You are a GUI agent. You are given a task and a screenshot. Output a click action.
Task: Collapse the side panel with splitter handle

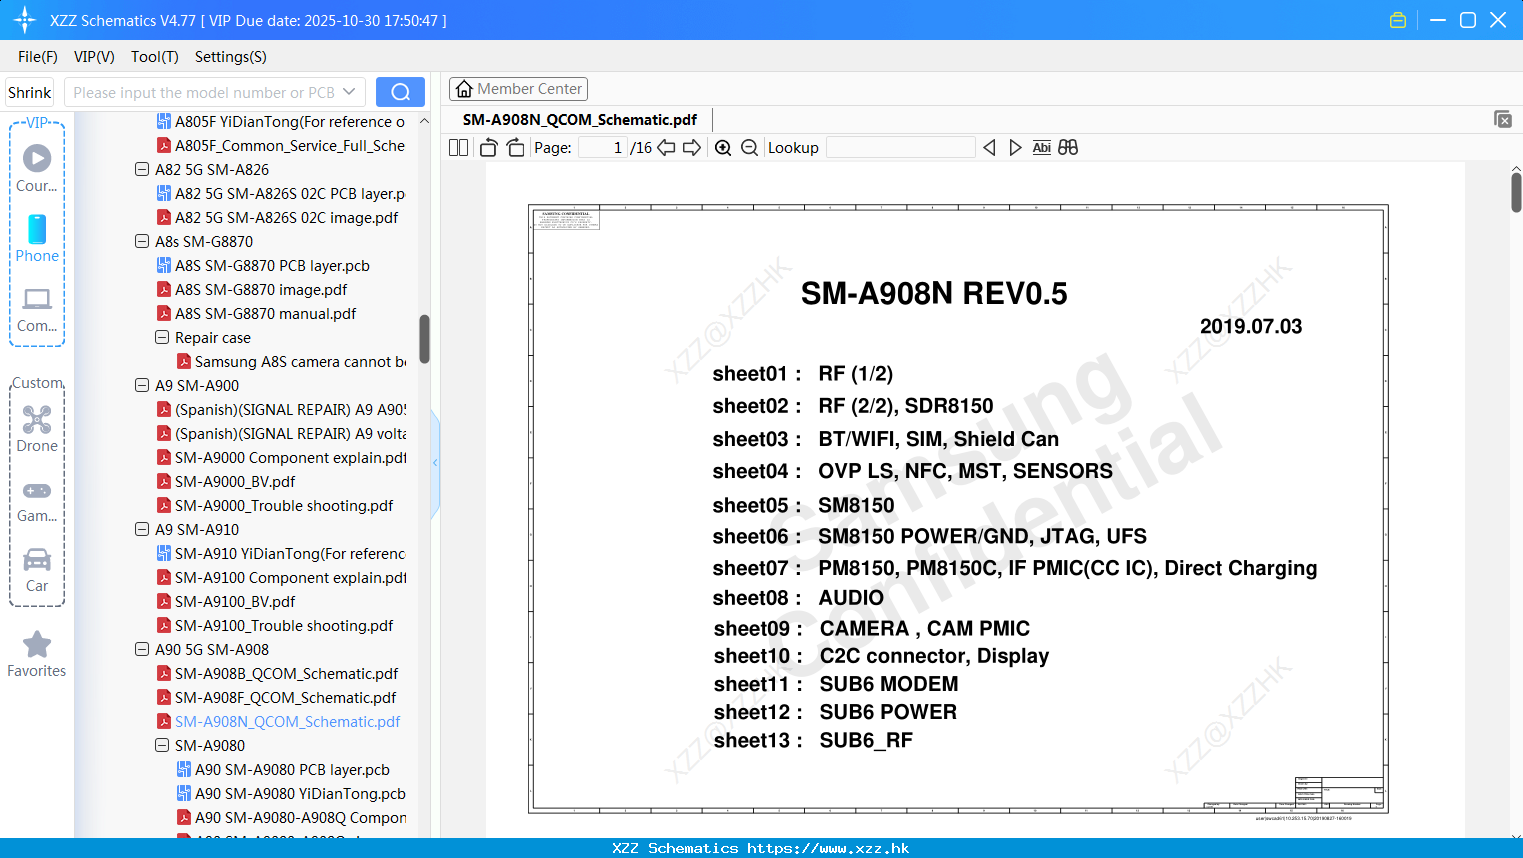[435, 463]
